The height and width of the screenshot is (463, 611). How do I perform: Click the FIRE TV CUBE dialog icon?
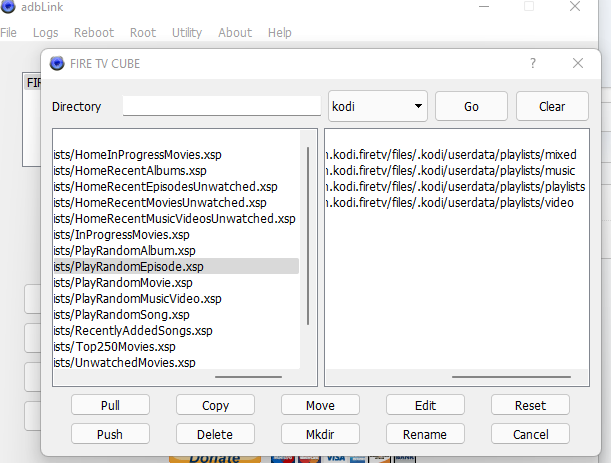click(57, 63)
